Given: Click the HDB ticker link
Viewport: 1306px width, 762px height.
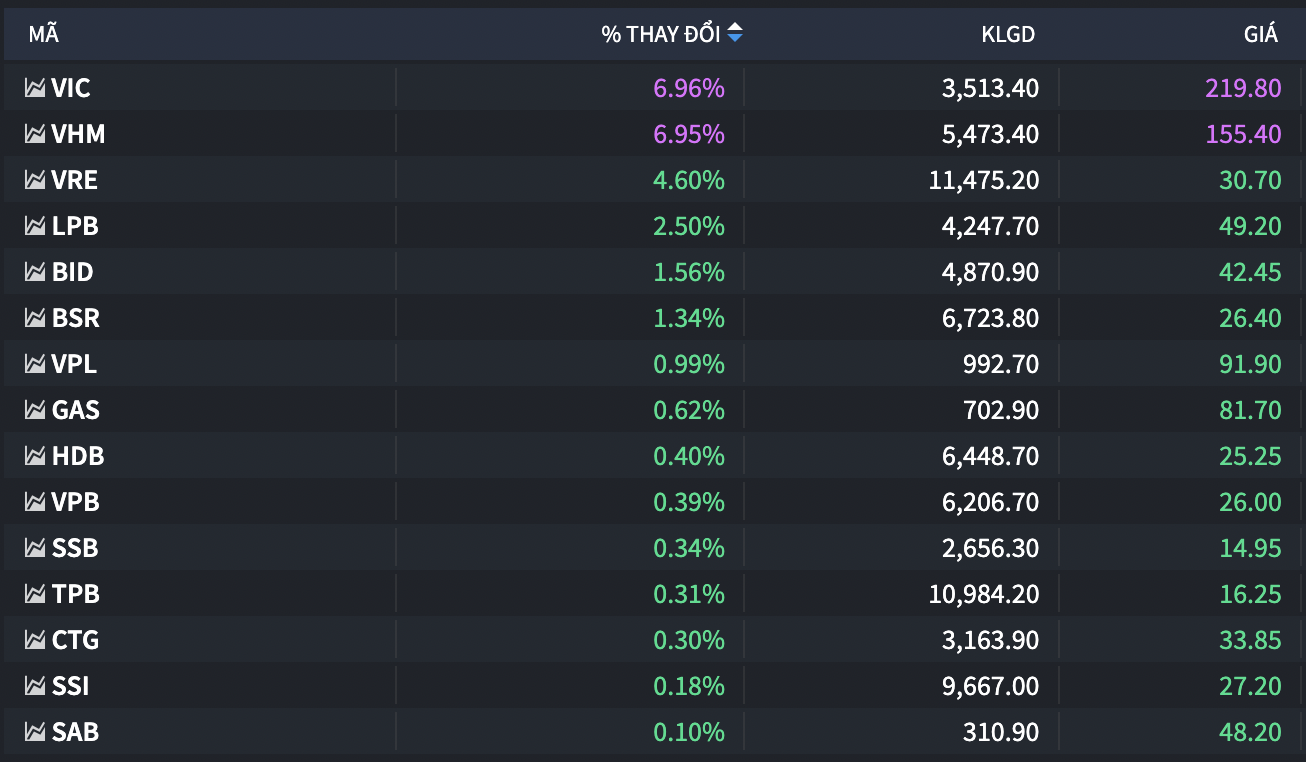Looking at the screenshot, I should [78, 456].
